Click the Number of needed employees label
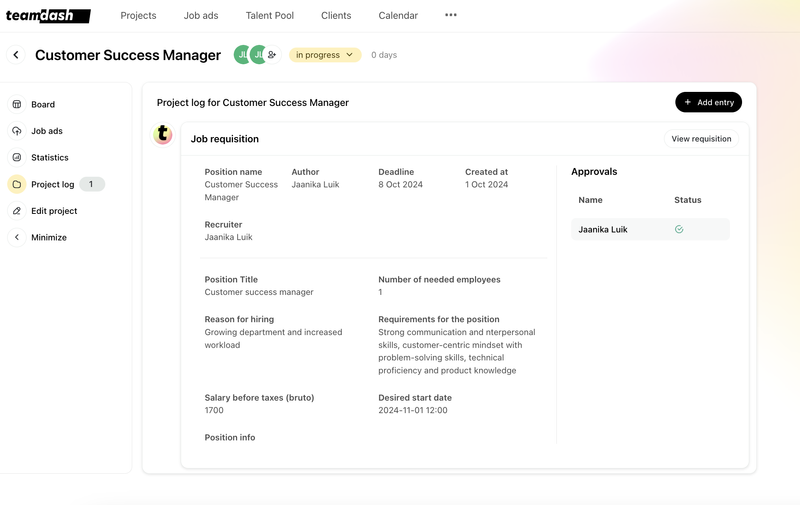The height and width of the screenshot is (505, 800). (439, 280)
